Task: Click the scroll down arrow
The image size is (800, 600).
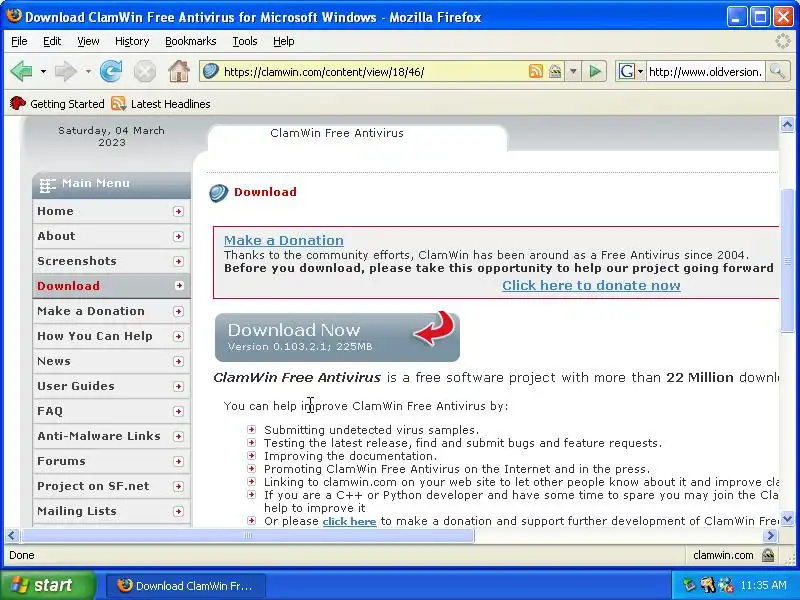Action: pyautogui.click(x=787, y=519)
